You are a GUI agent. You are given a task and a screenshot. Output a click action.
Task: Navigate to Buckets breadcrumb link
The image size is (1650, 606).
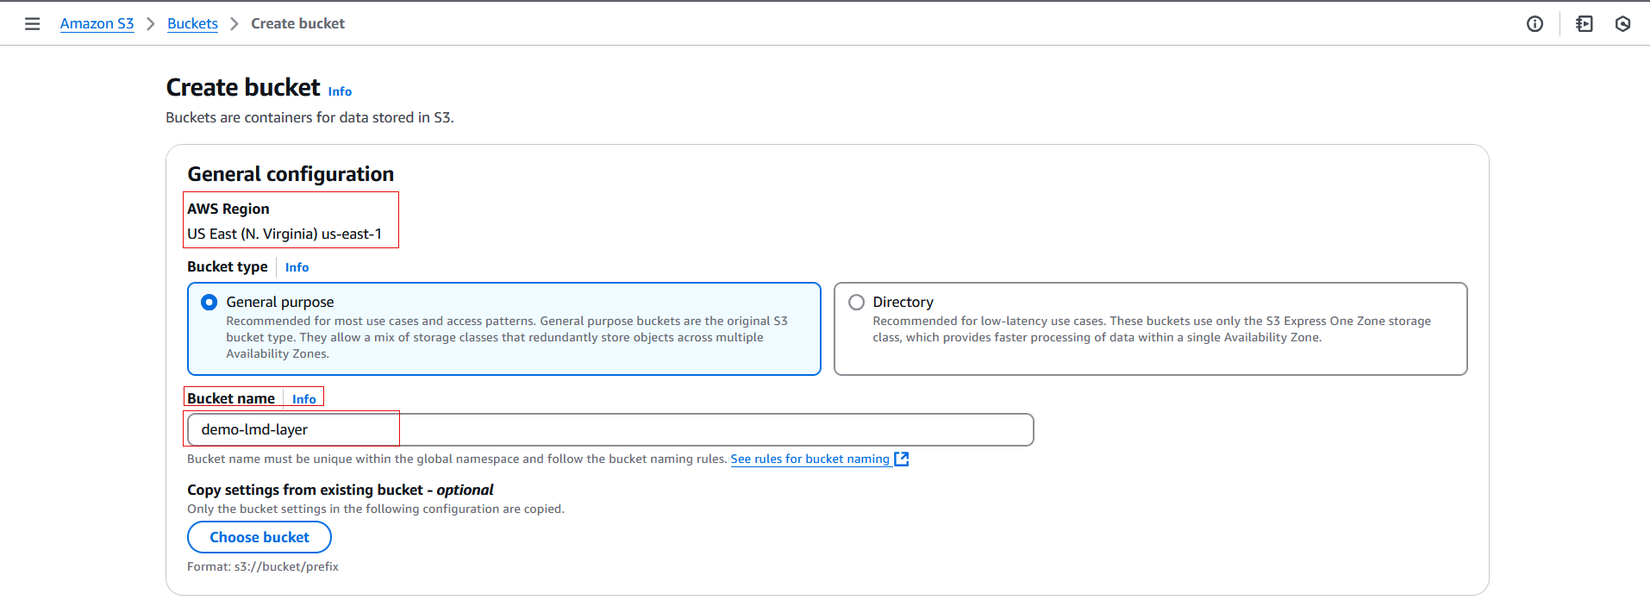(x=192, y=24)
